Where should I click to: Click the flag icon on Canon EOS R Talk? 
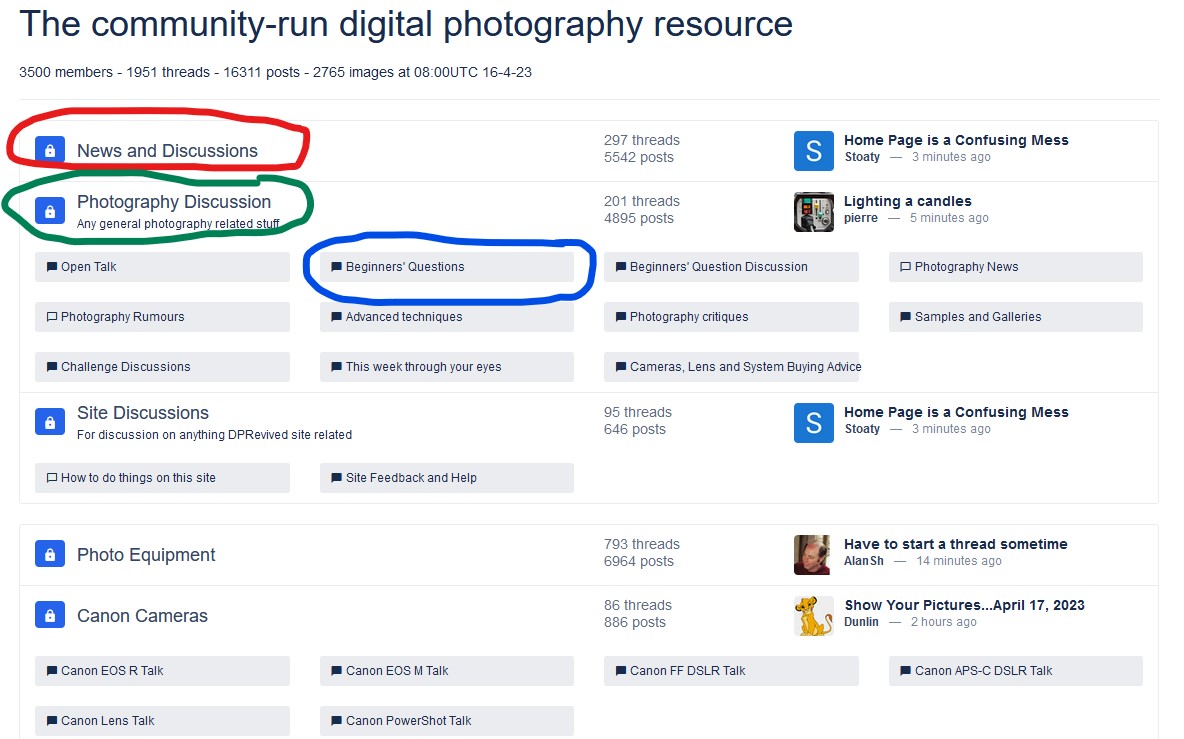52,671
